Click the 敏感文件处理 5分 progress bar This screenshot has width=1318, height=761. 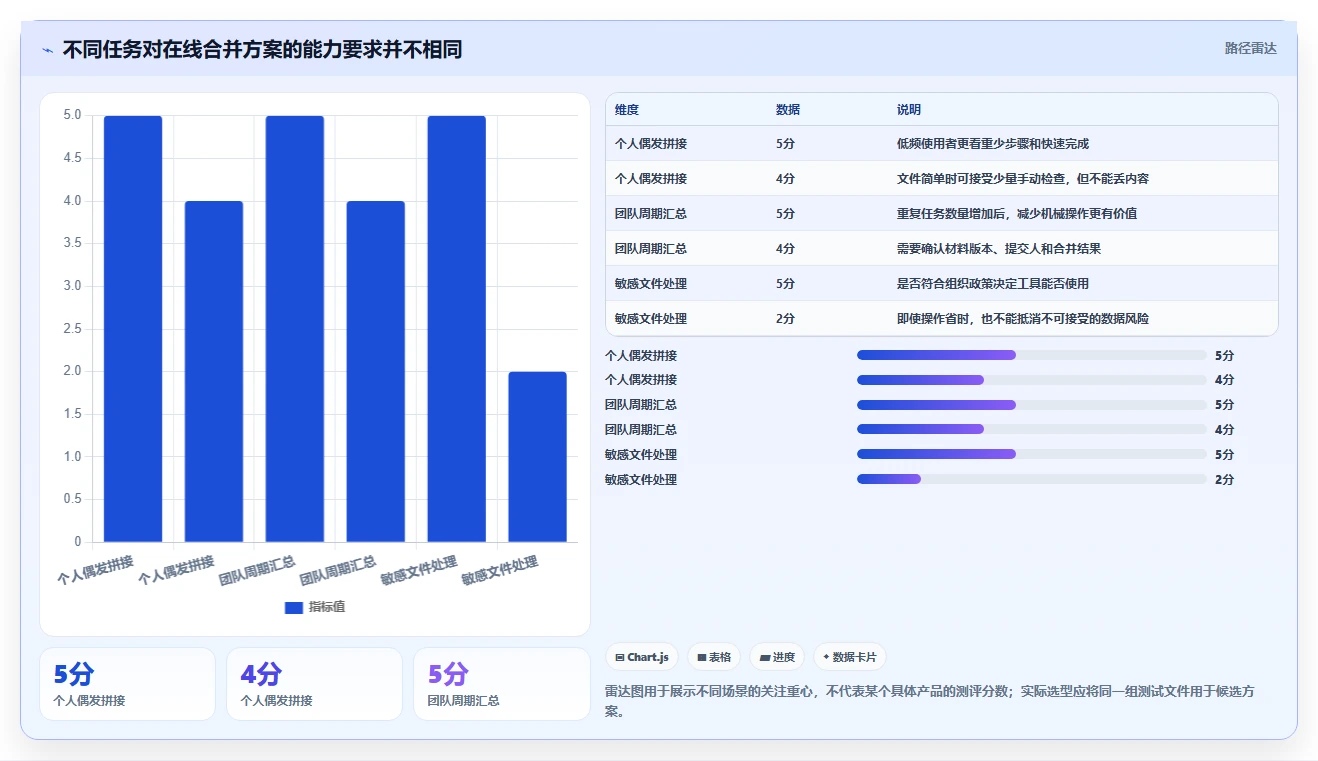pos(1031,454)
